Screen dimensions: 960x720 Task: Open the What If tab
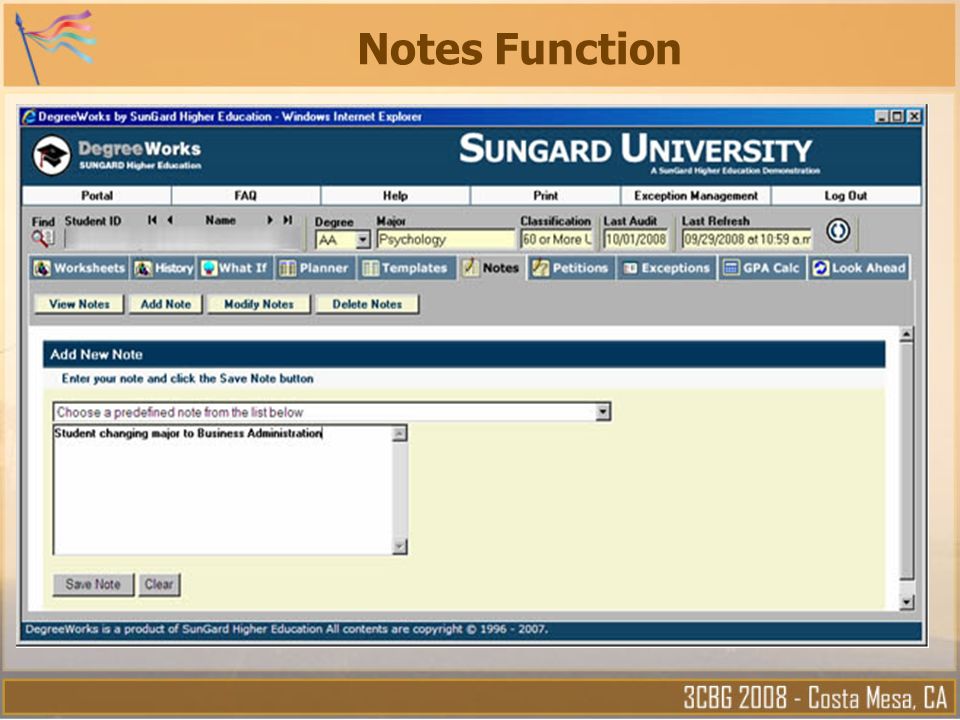(x=236, y=268)
